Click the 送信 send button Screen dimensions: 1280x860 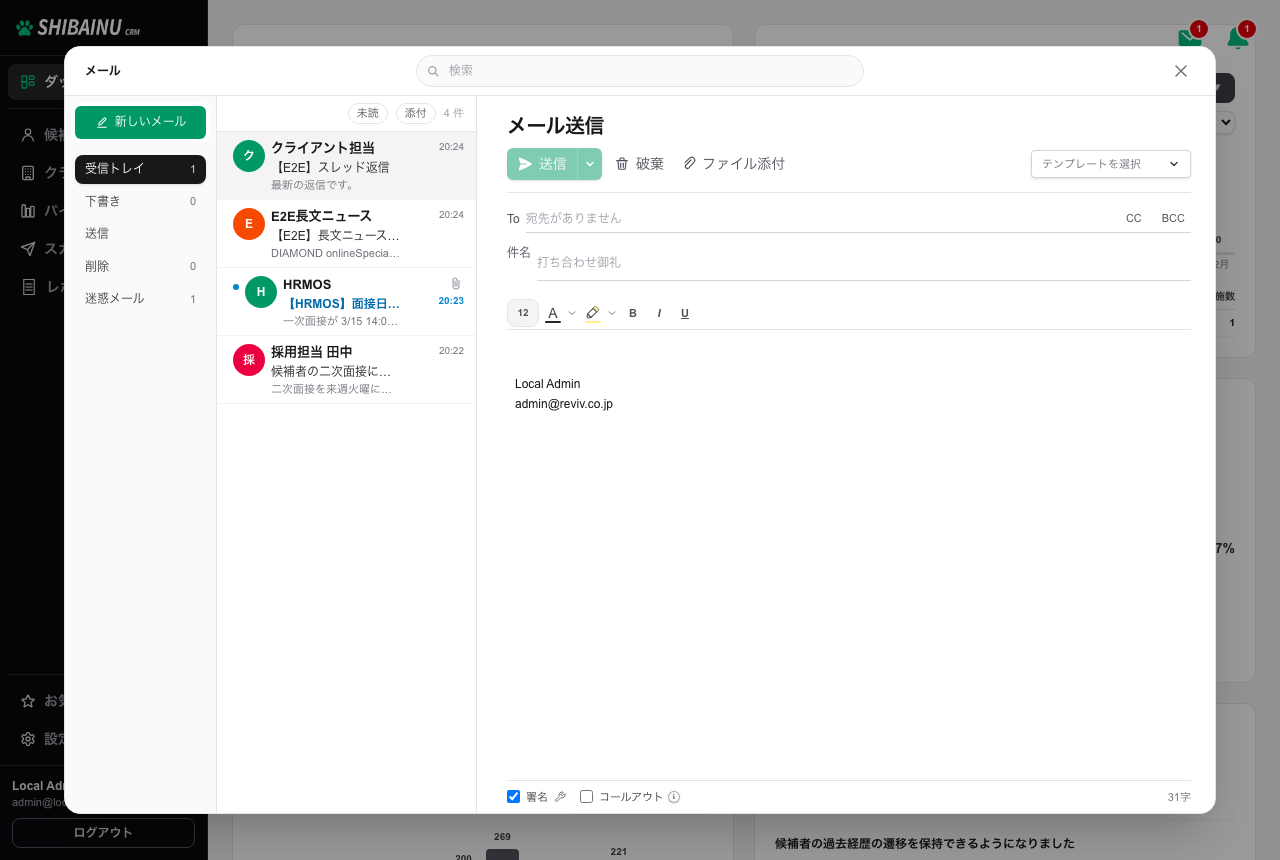542,164
